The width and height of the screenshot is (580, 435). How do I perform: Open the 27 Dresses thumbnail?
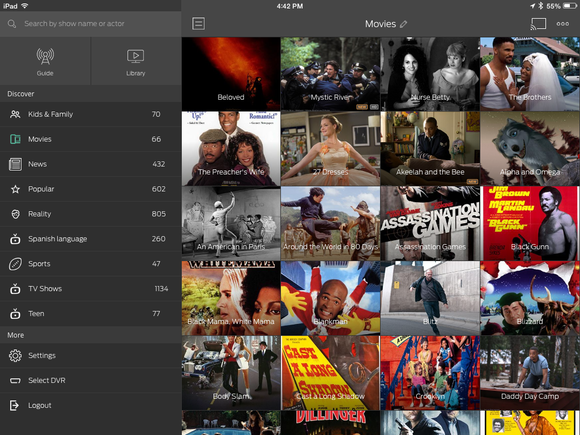coord(330,148)
